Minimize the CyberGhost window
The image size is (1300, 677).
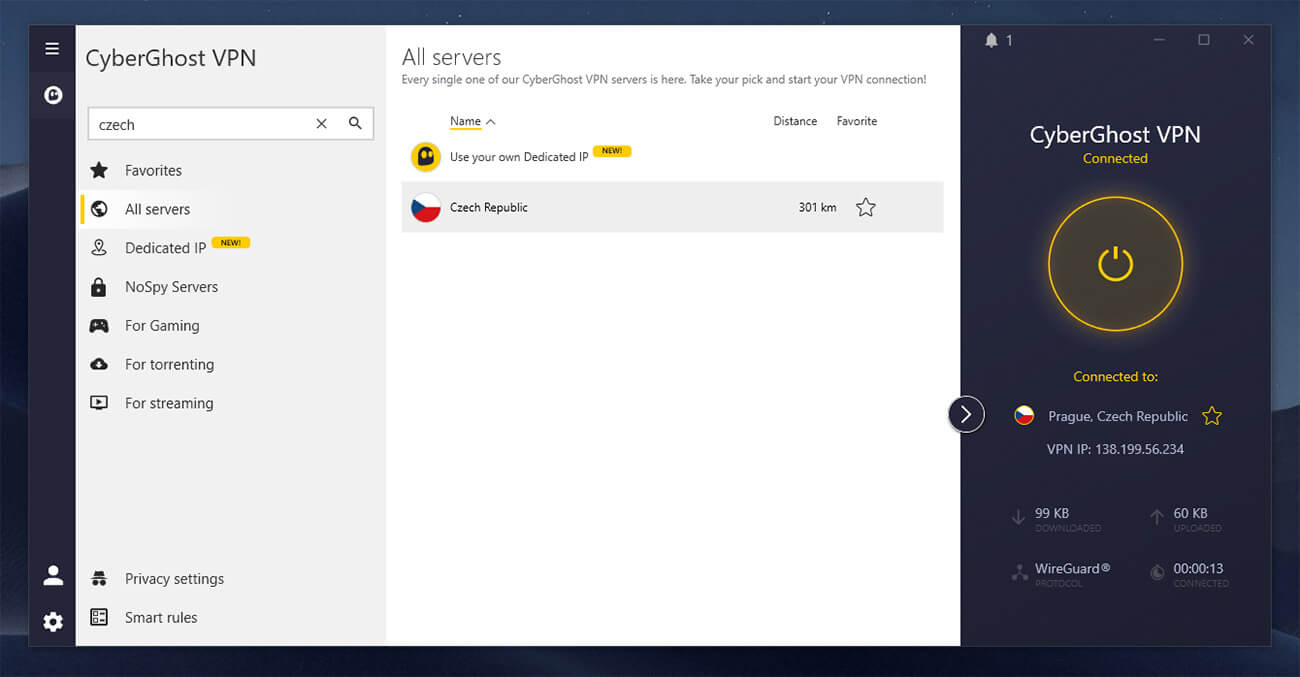(1160, 40)
